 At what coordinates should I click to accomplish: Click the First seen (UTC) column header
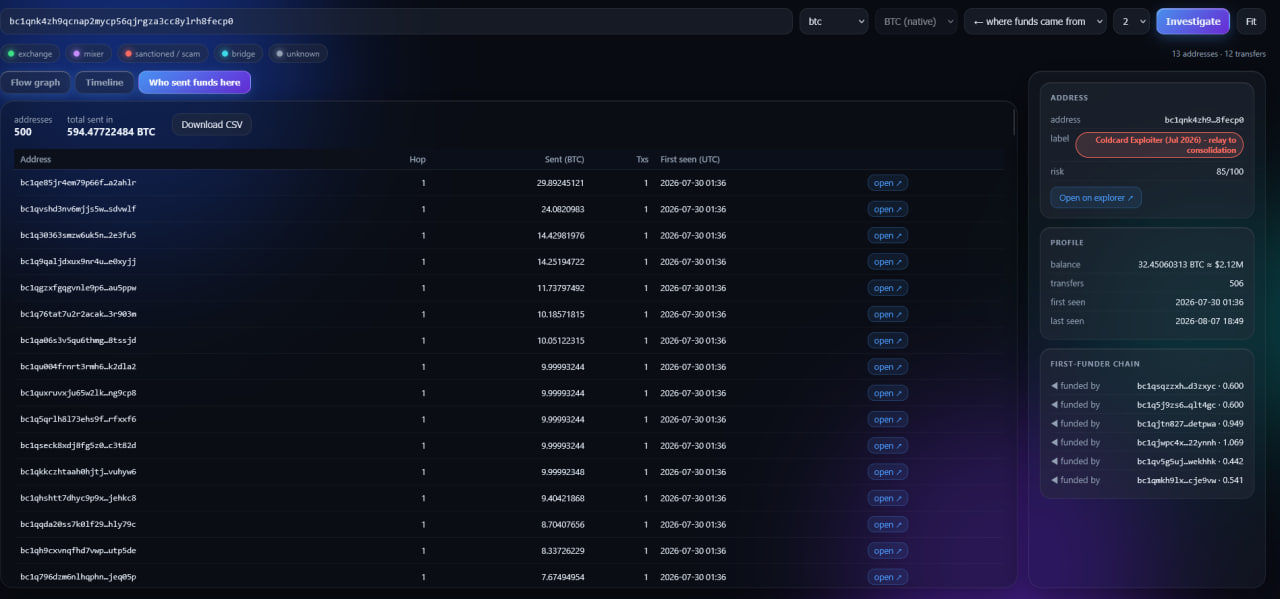[x=690, y=159]
